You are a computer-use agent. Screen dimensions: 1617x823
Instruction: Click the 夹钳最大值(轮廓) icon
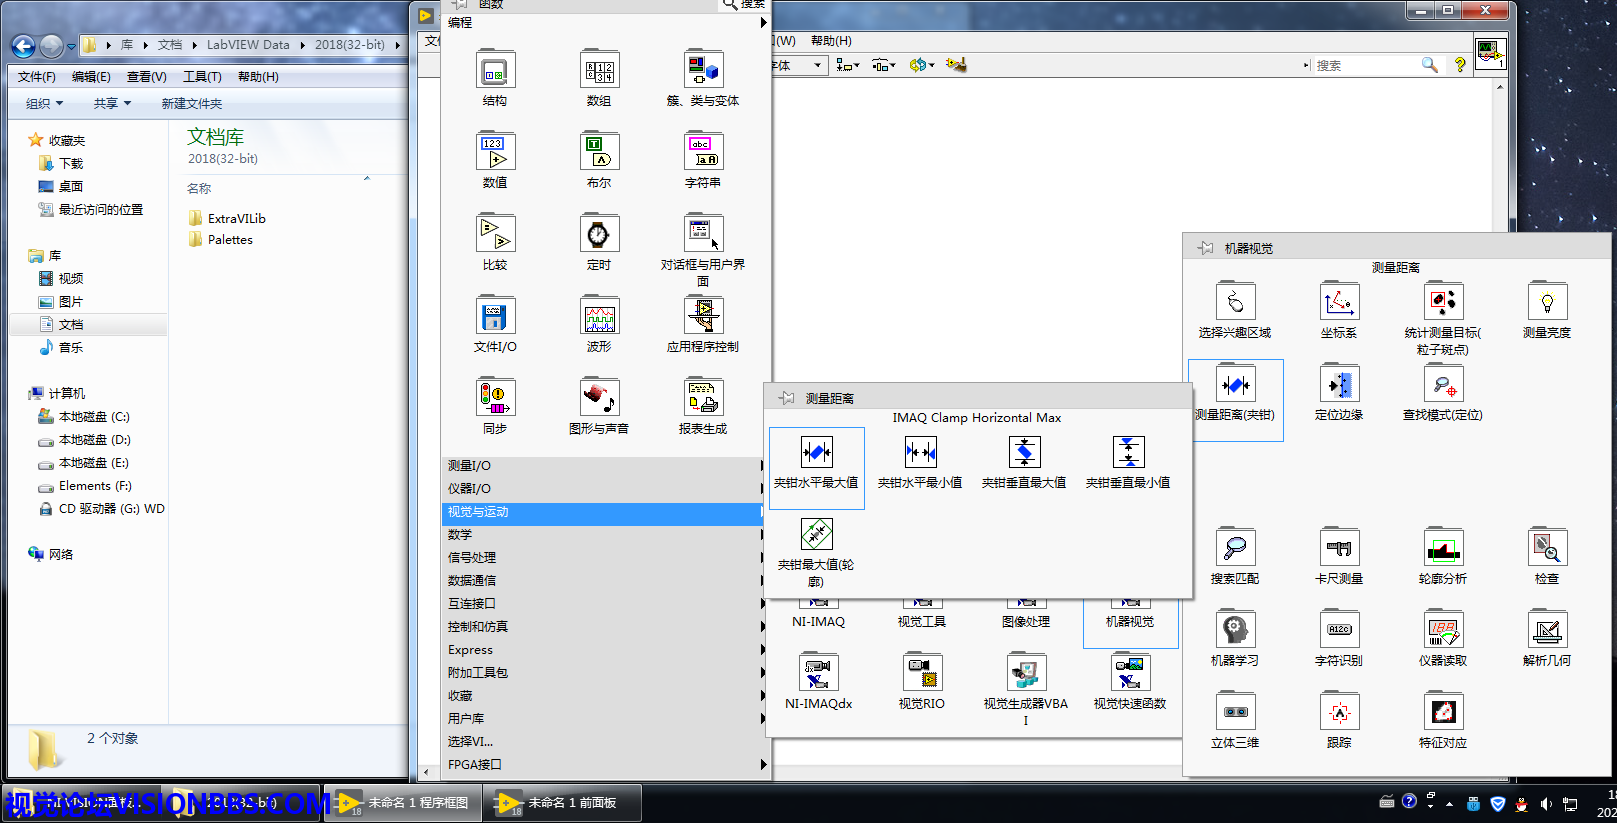(x=816, y=535)
